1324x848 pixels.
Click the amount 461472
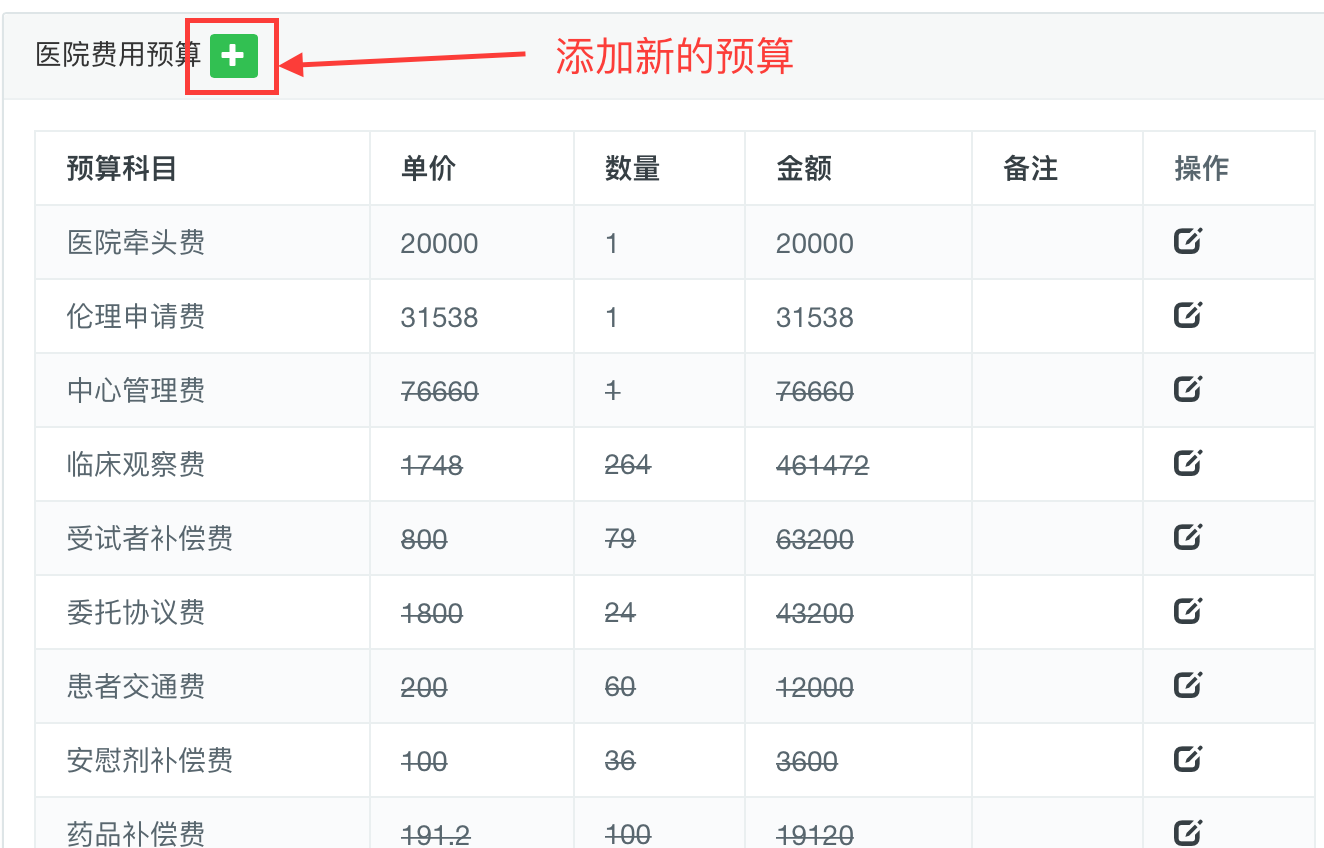(822, 466)
